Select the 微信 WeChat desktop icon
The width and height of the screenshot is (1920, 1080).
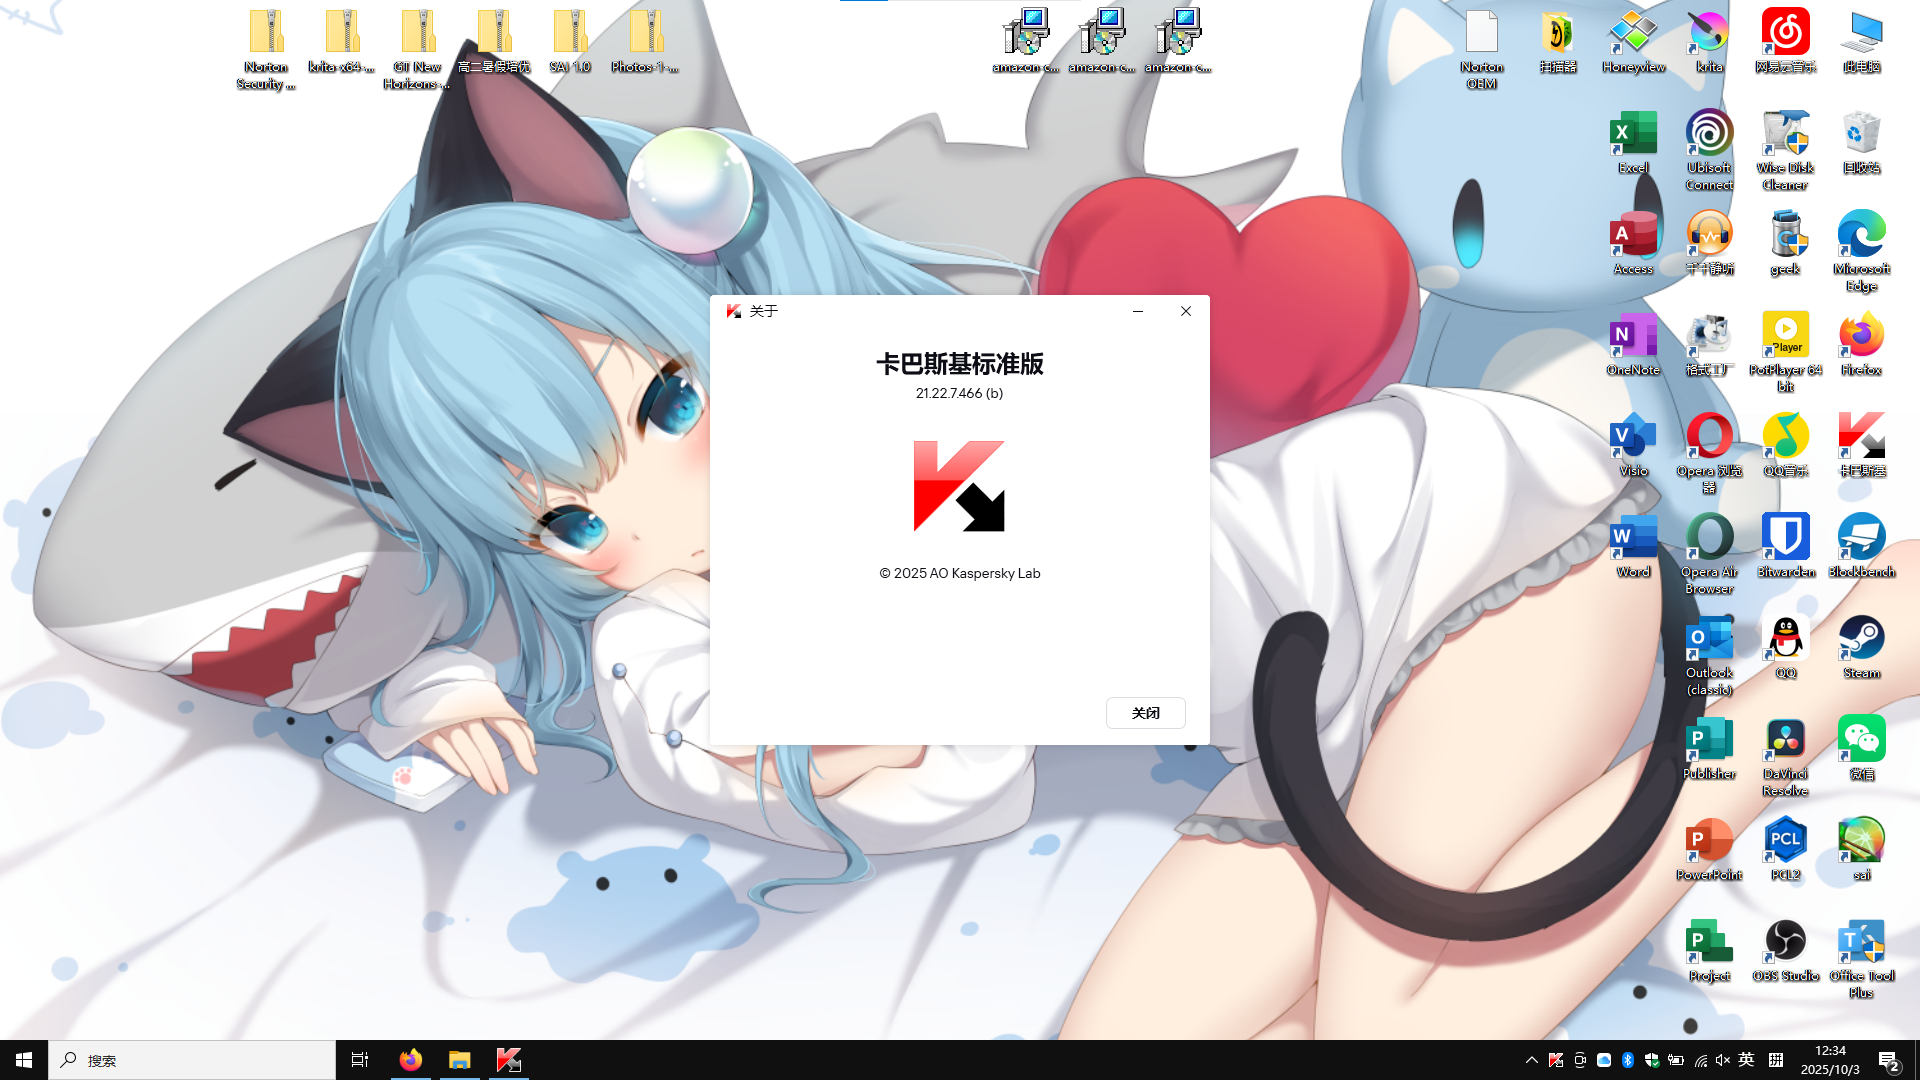(1861, 748)
